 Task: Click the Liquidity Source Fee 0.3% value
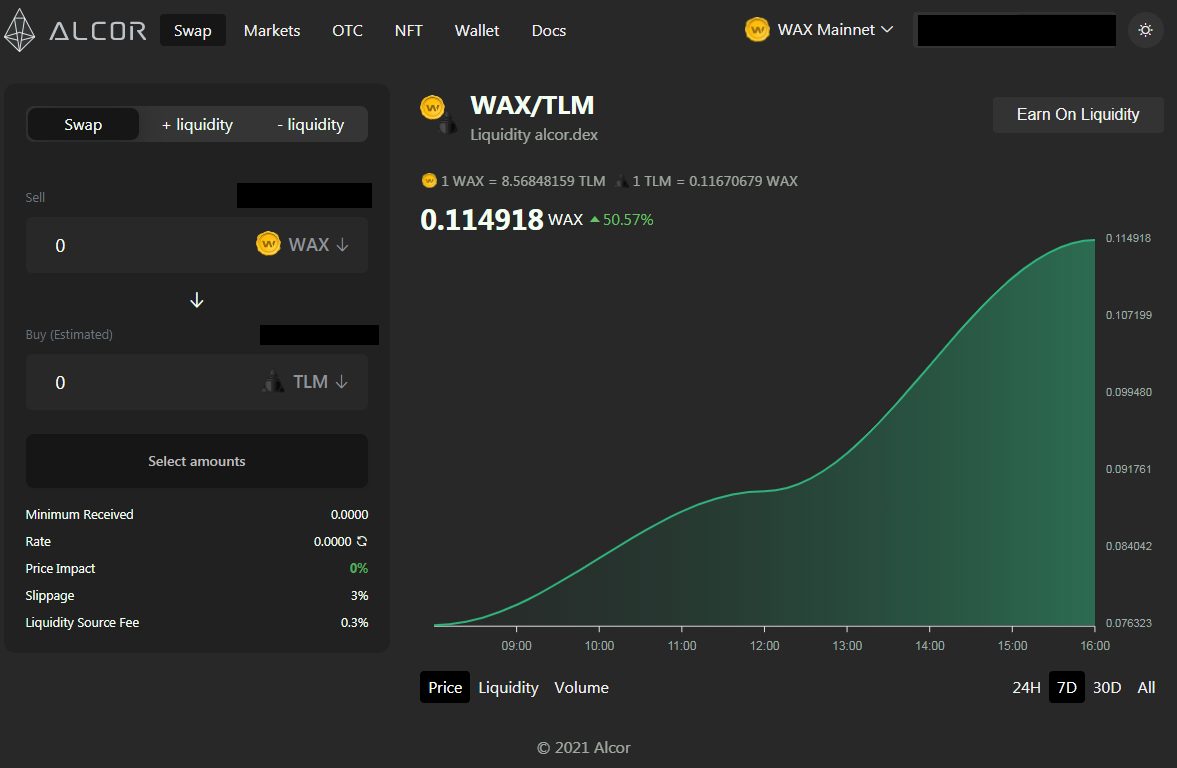(354, 622)
